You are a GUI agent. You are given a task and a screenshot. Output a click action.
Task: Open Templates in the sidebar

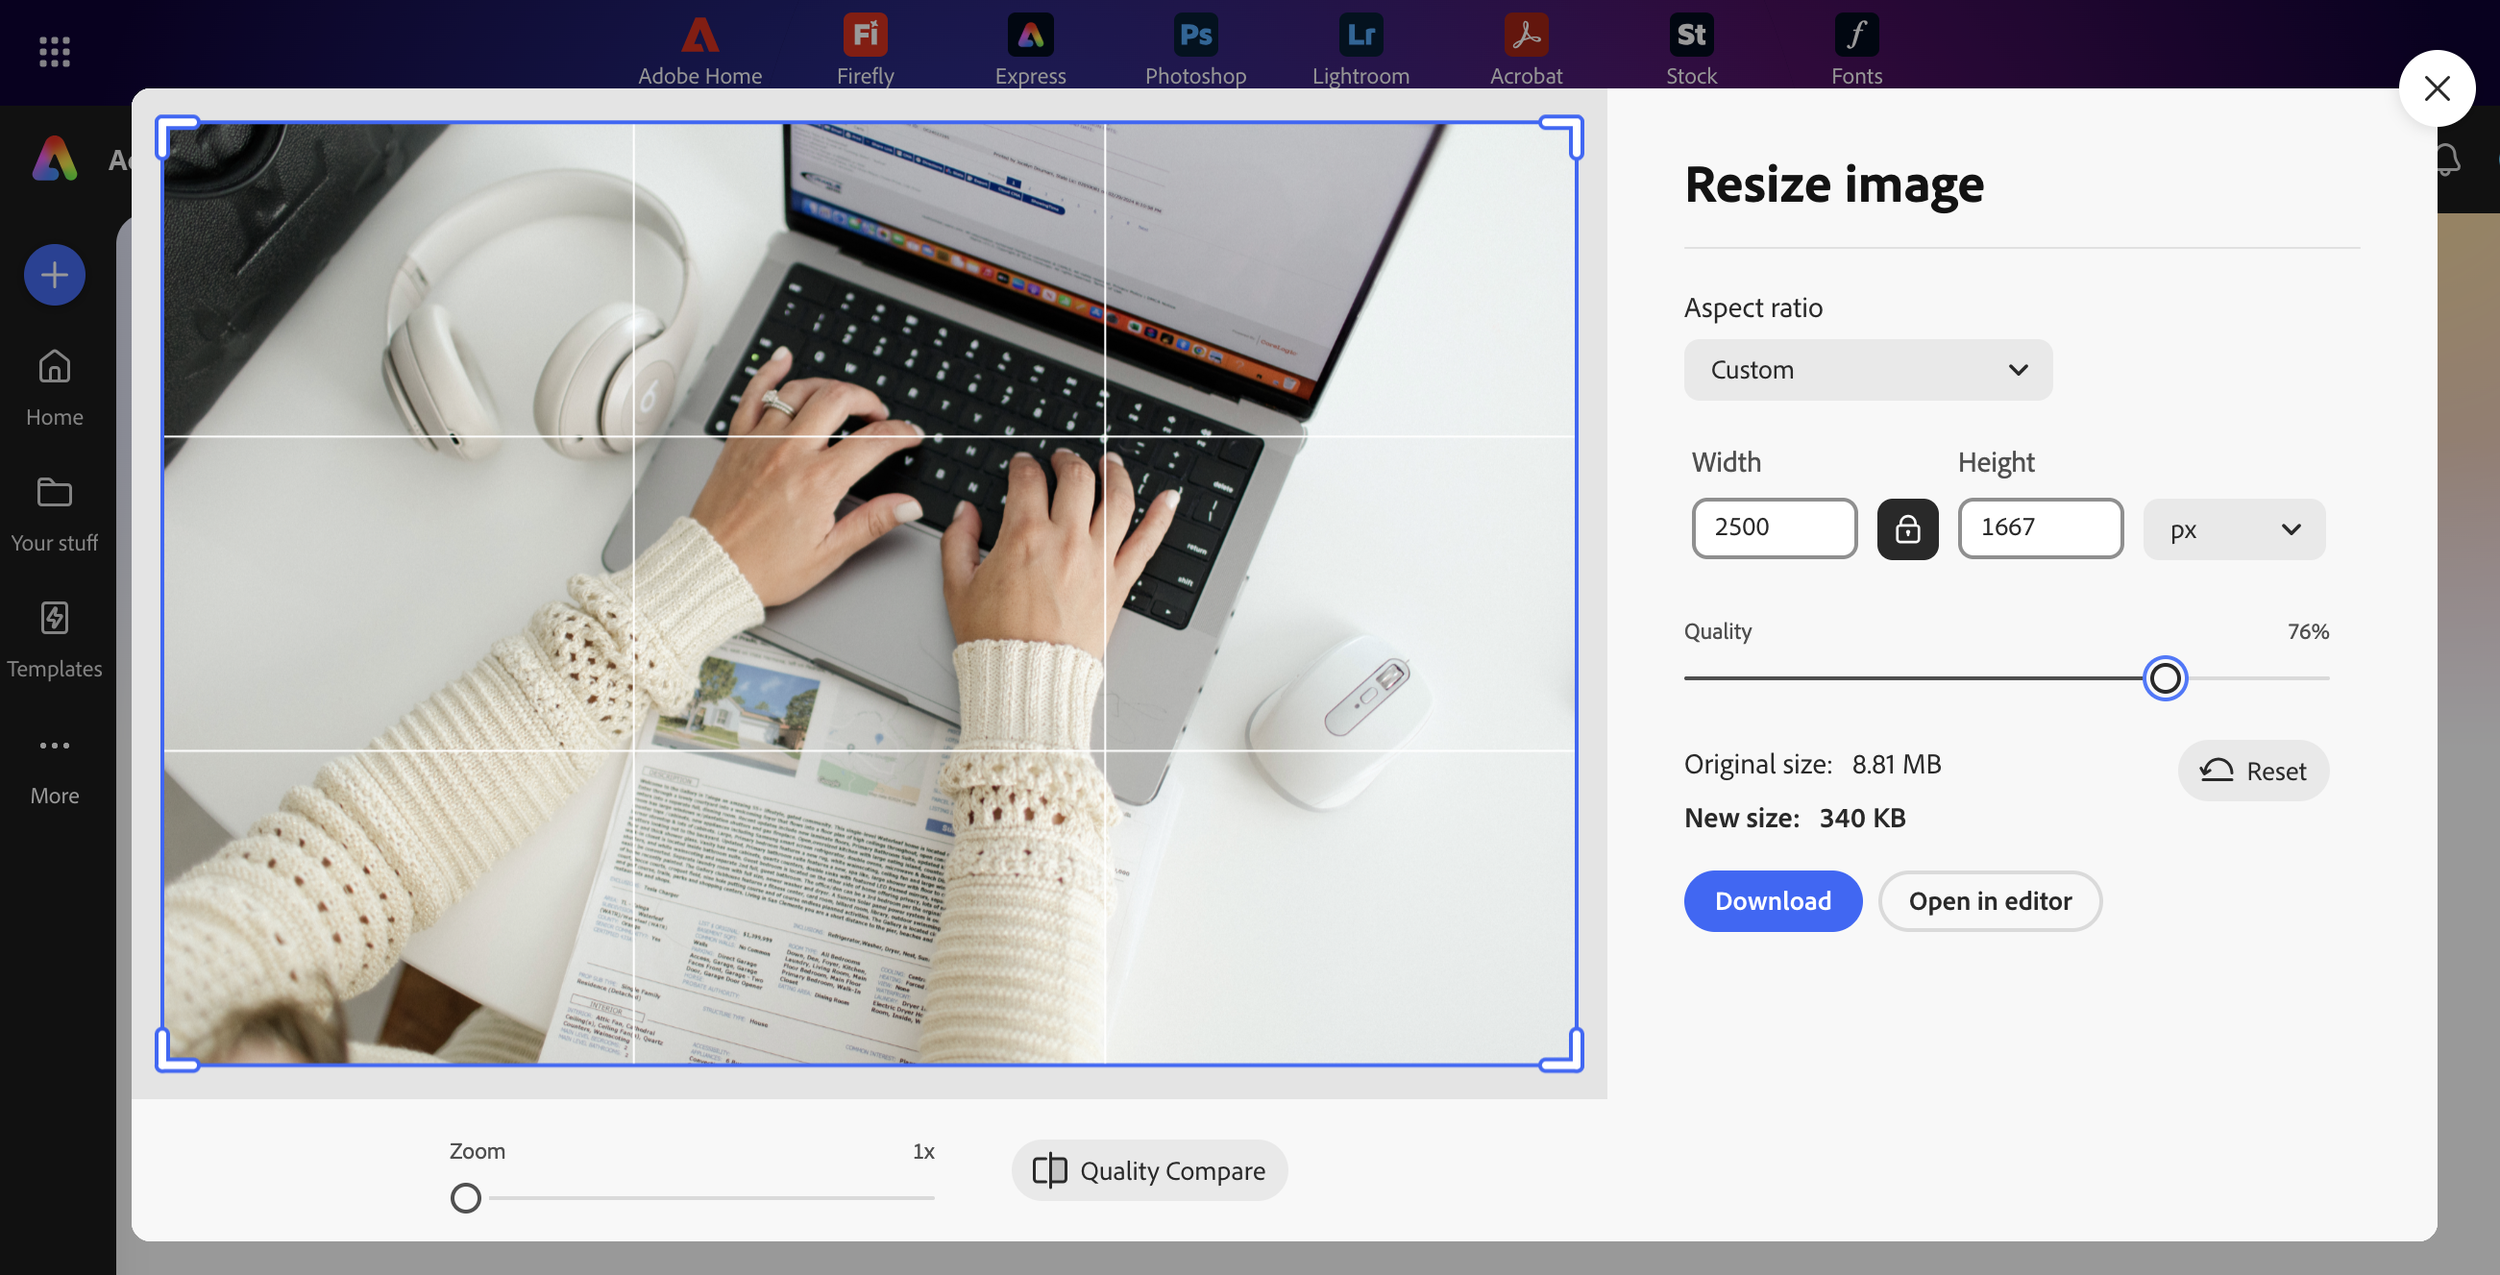pos(54,640)
